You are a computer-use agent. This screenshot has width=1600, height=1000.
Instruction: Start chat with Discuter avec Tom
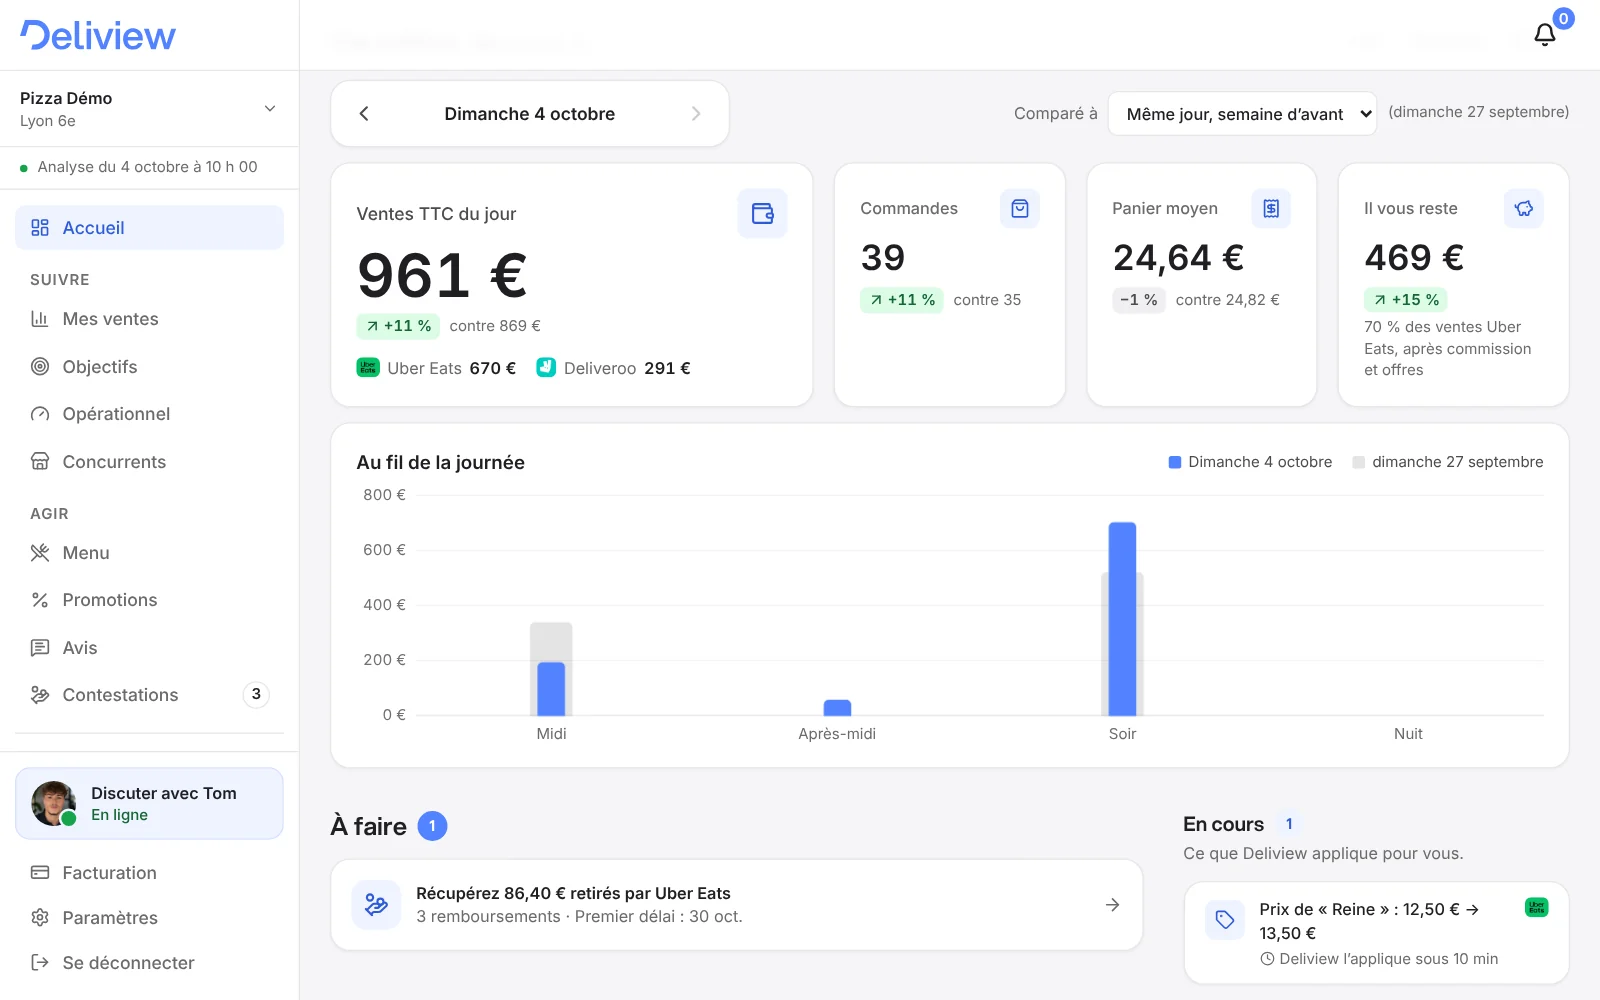coord(150,804)
